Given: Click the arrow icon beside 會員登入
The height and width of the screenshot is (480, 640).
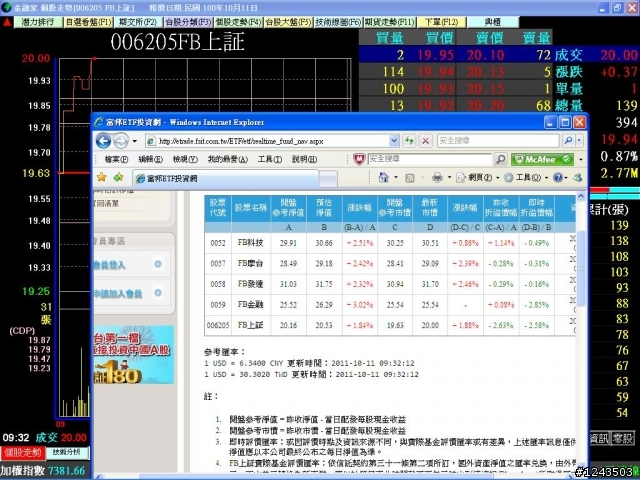Looking at the screenshot, I should coord(158,264).
